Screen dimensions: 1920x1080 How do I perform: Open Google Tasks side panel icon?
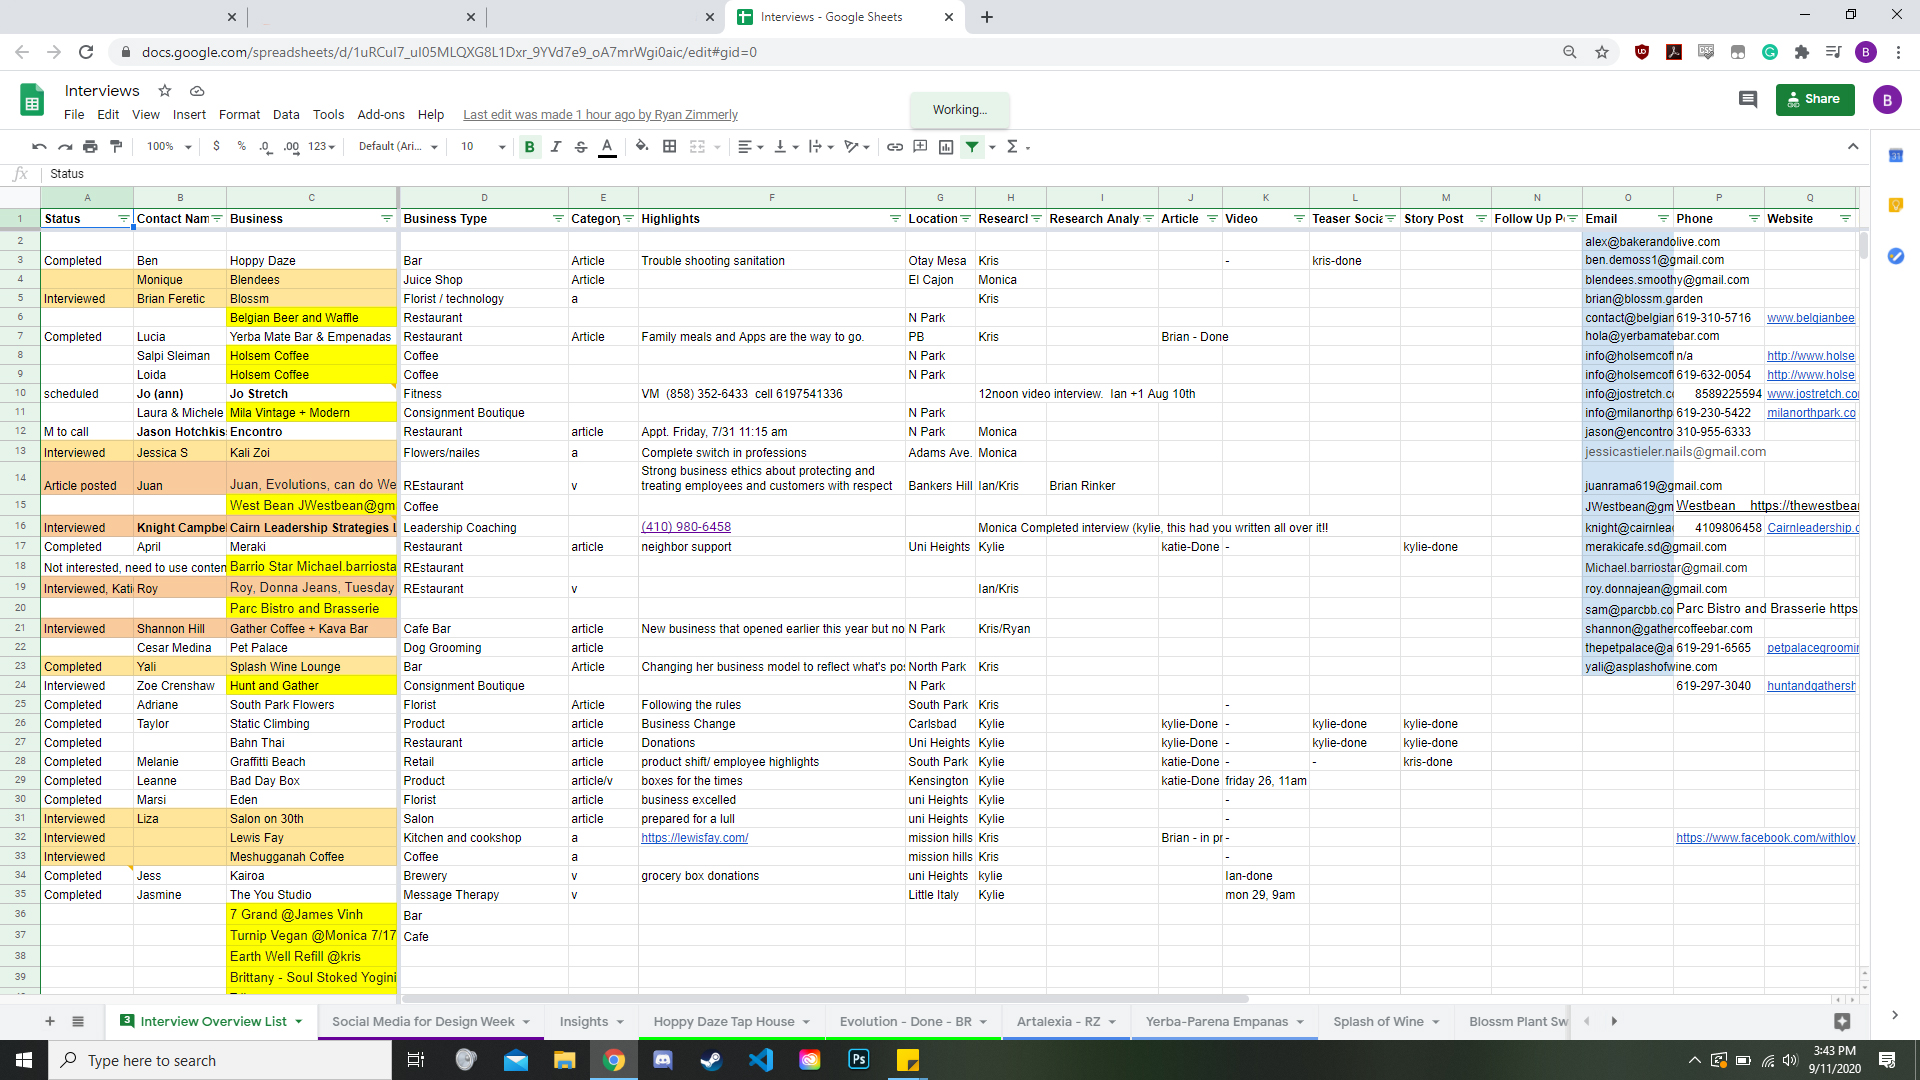[x=1895, y=256]
